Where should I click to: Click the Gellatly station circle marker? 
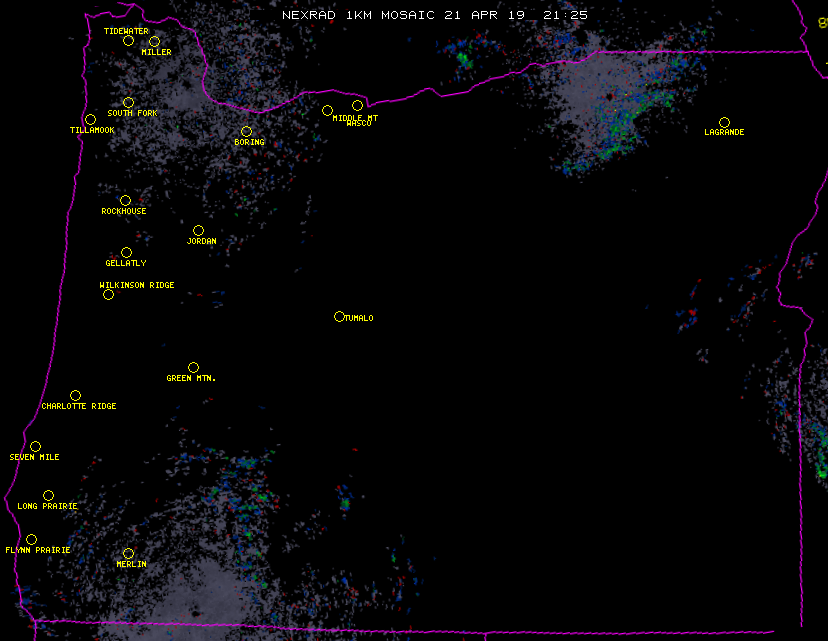point(126,253)
